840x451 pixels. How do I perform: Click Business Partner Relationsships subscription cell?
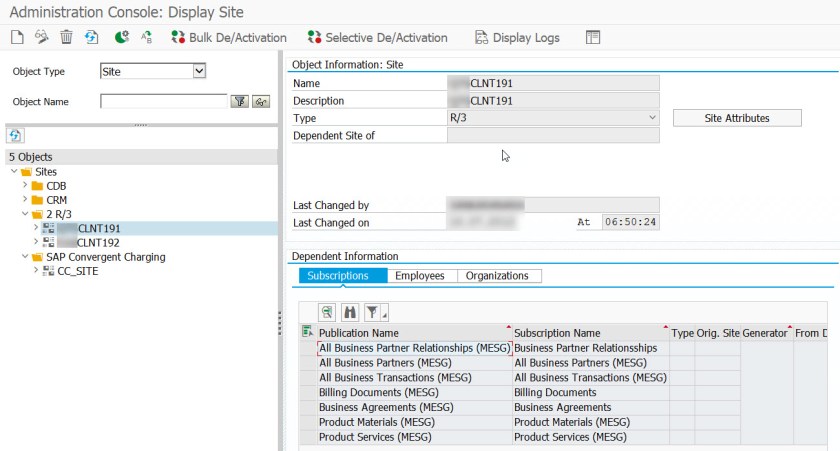click(590, 348)
